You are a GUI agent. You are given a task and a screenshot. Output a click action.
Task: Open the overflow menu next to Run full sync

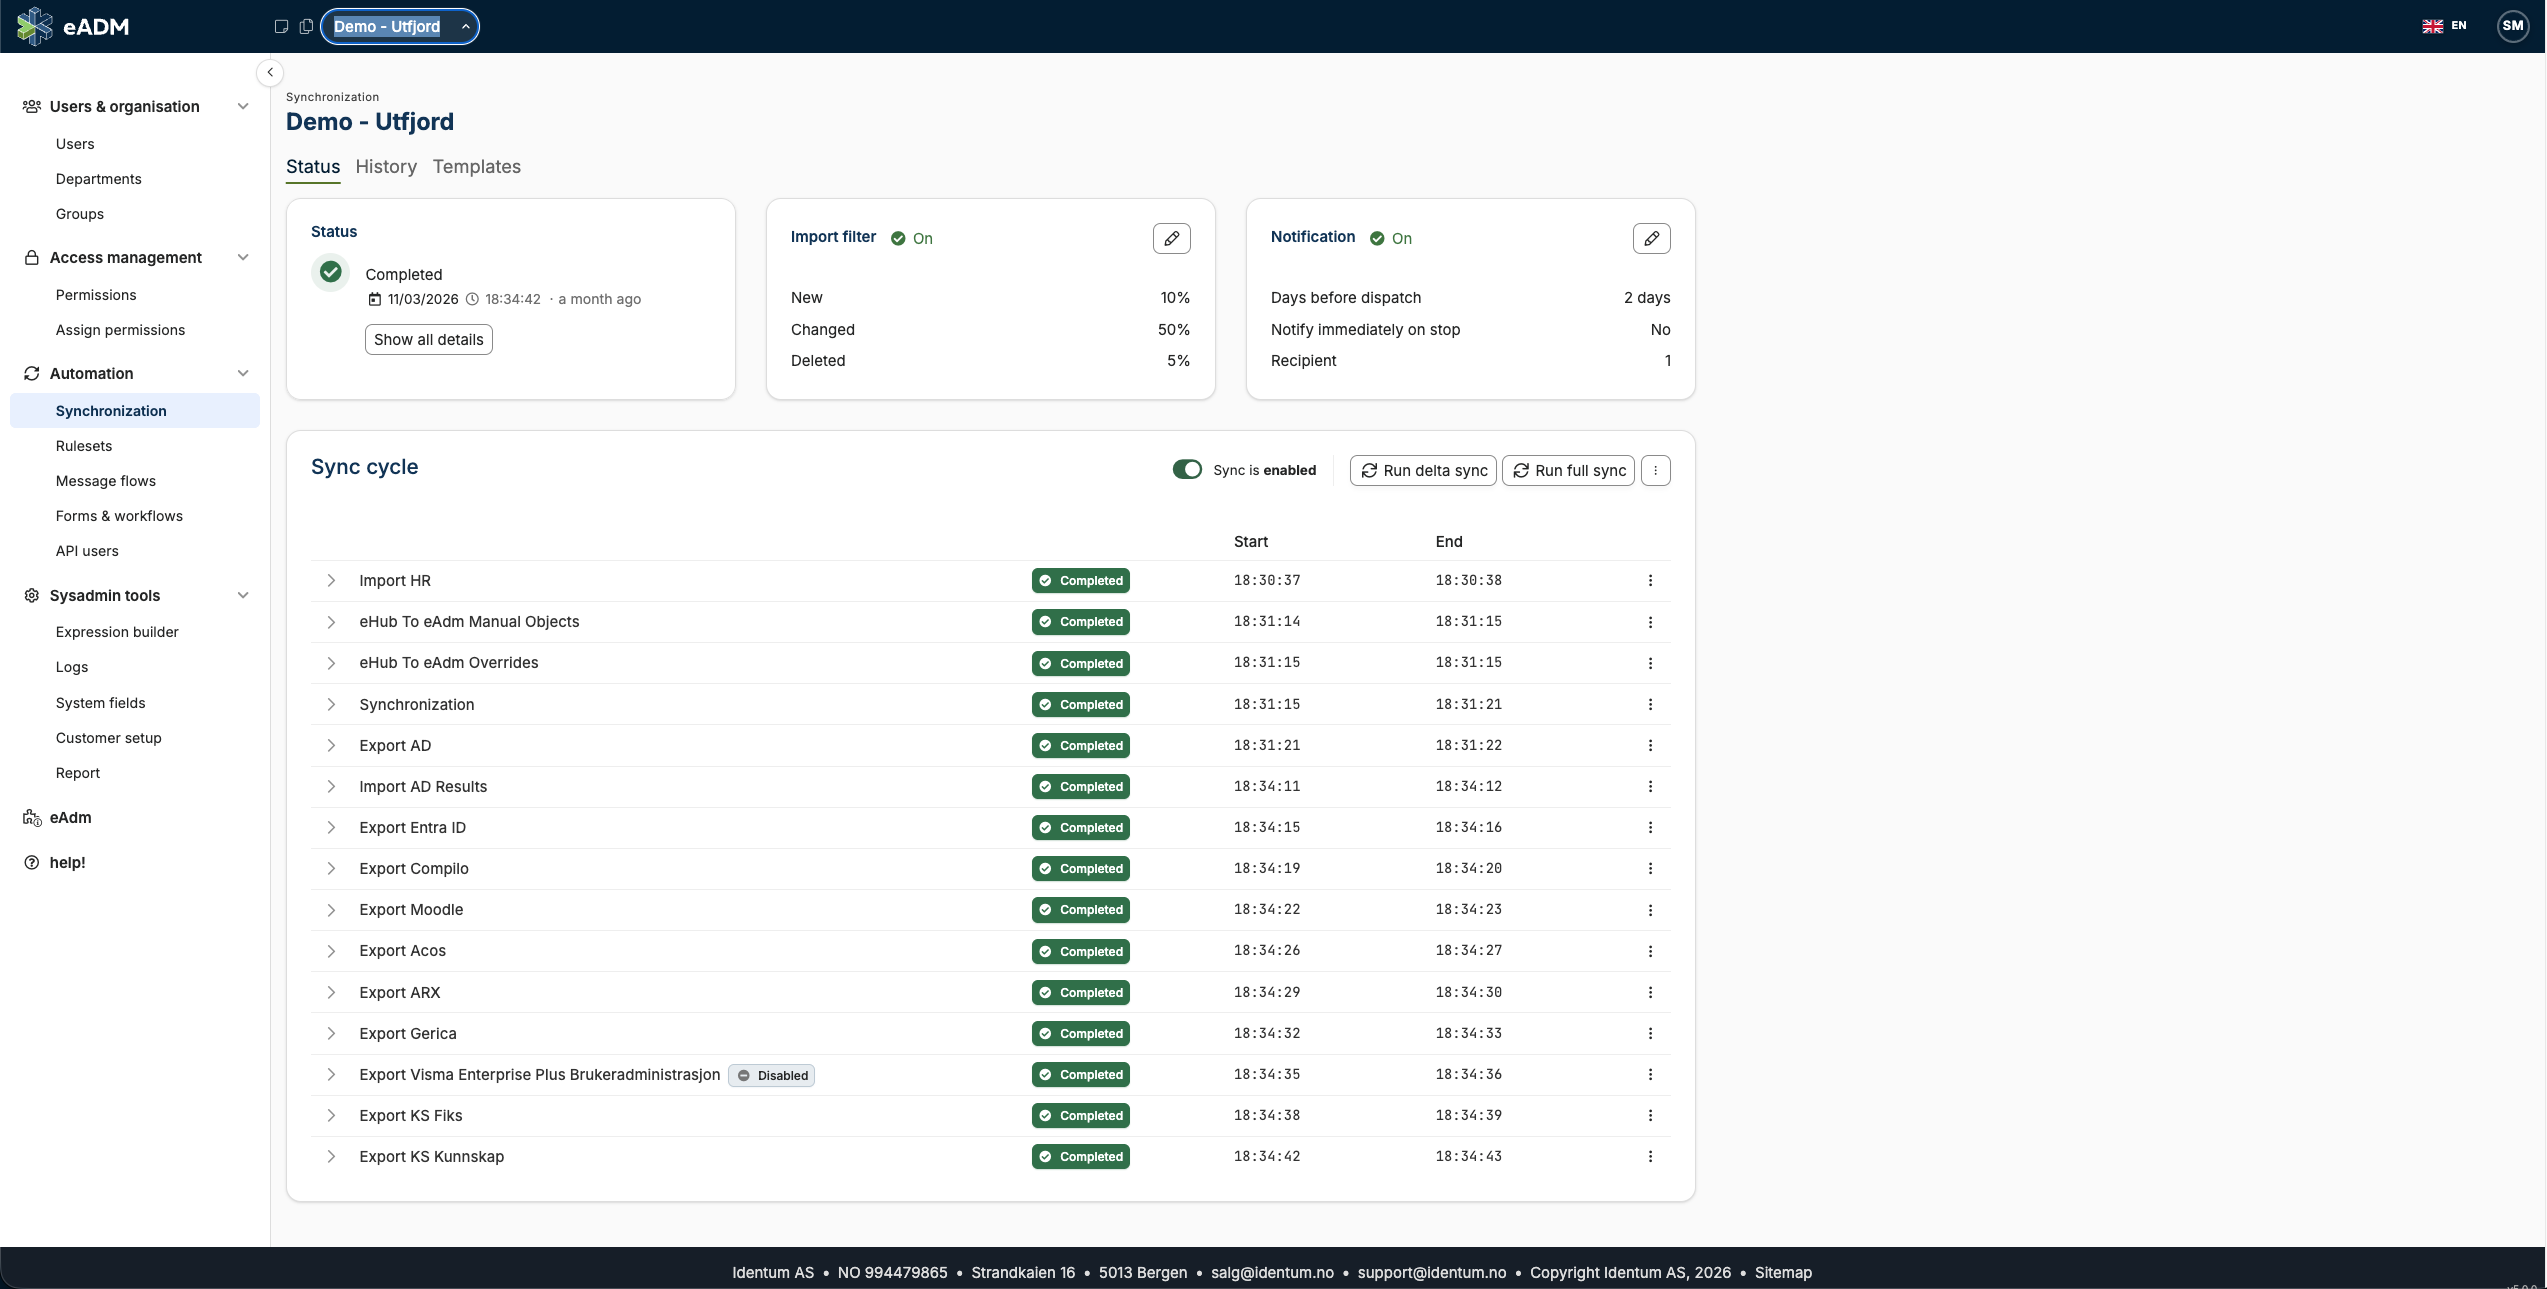(x=1656, y=470)
